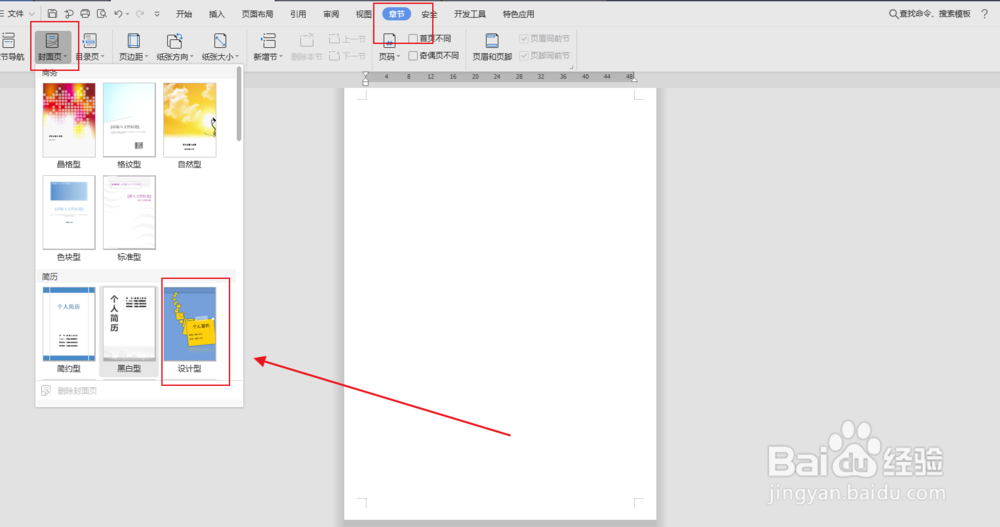This screenshot has width=1000, height=527.
Task: Select the 章节 tab
Action: [397, 14]
